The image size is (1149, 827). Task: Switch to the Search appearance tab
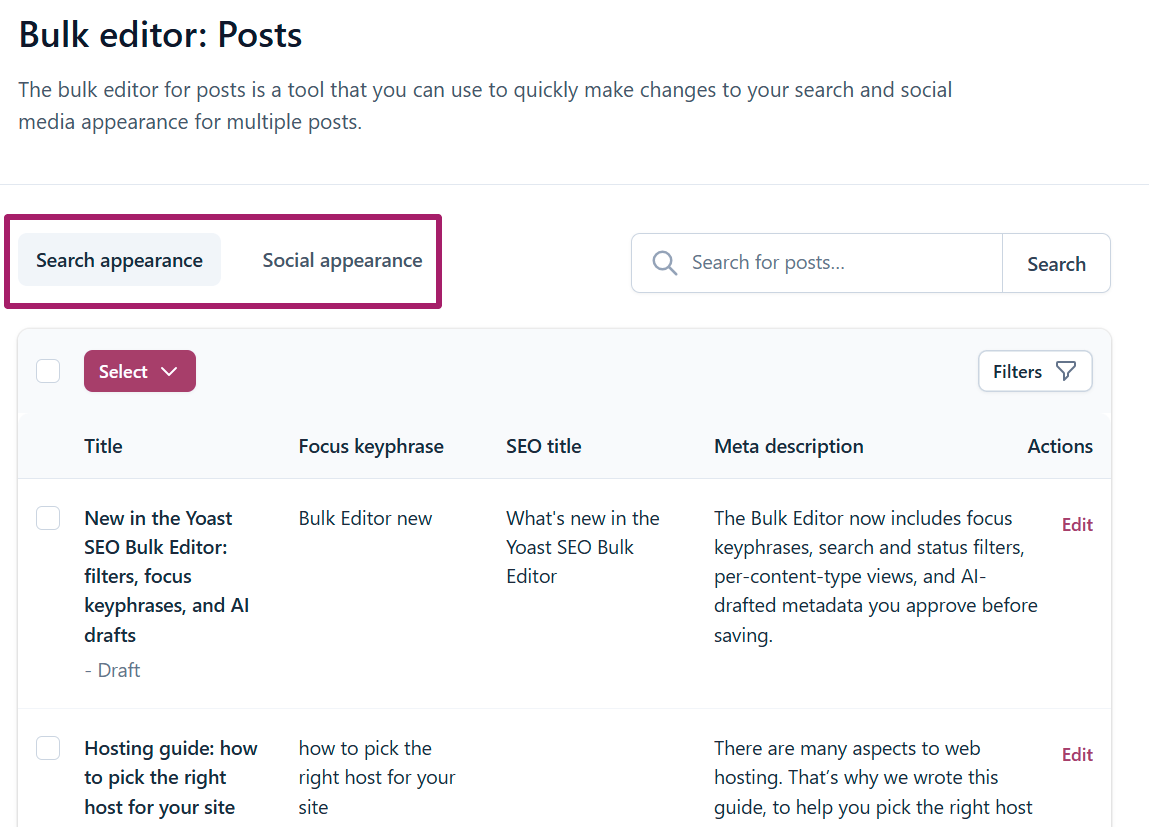(119, 260)
